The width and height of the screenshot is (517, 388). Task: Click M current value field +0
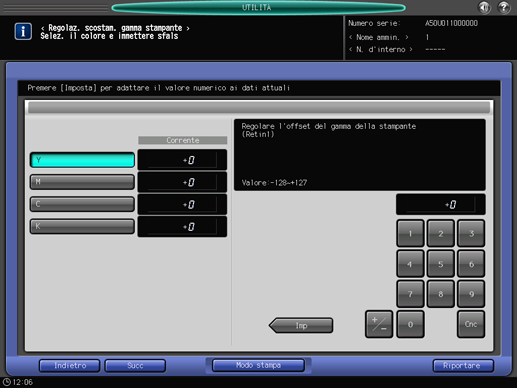pyautogui.click(x=182, y=182)
